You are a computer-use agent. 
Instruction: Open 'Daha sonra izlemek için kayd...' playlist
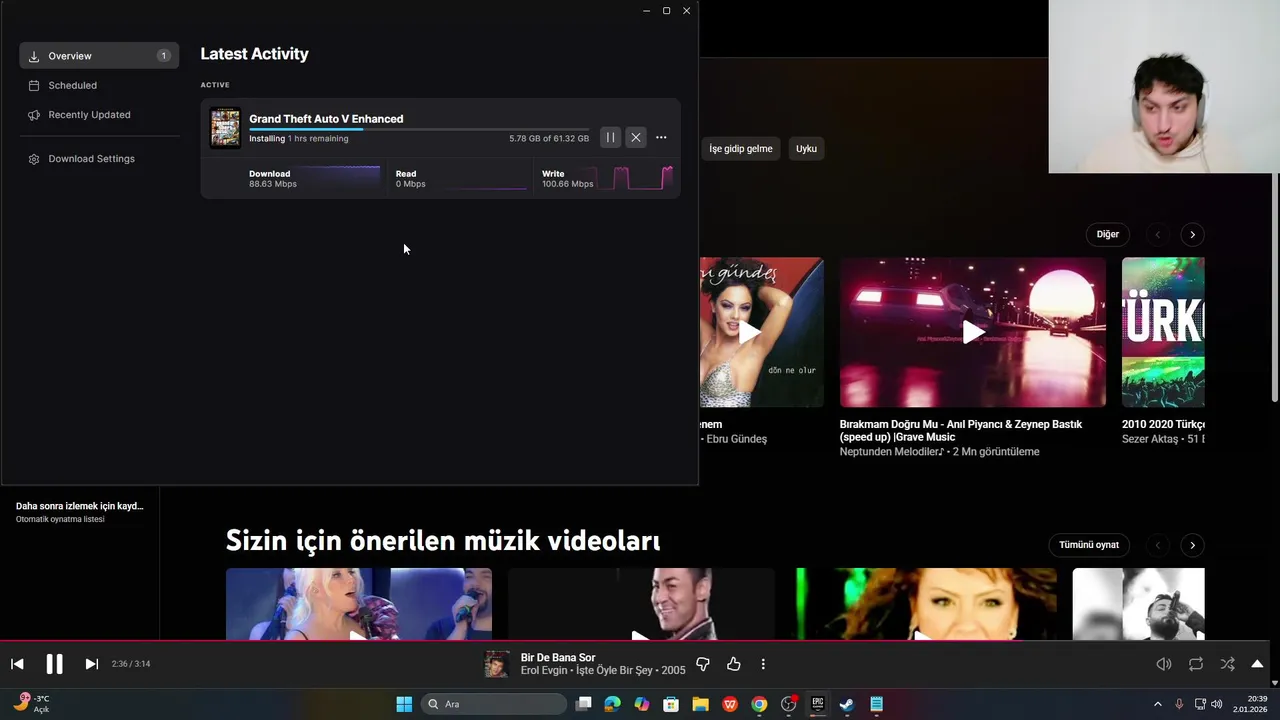[80, 512]
